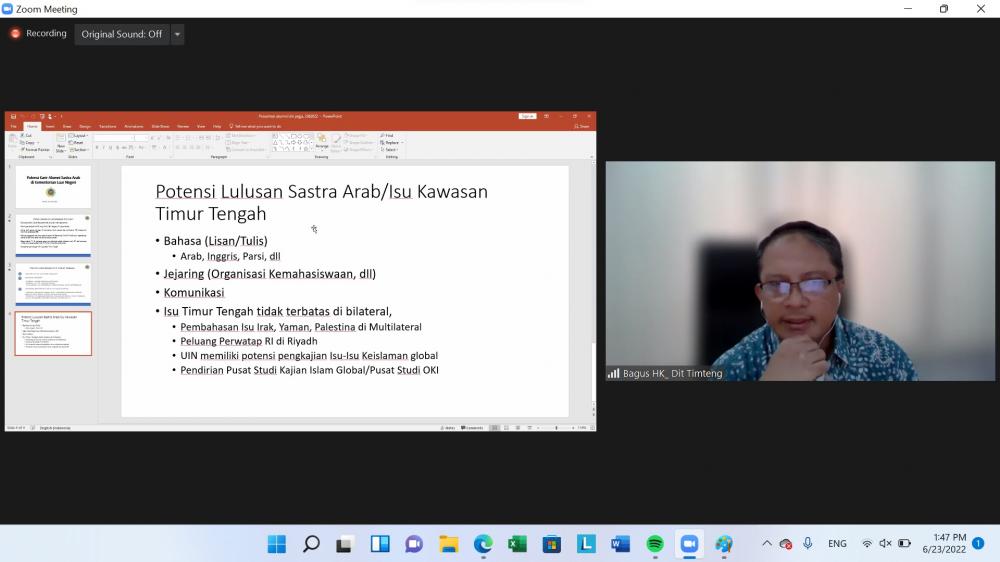Toggle Original Sound setting off/on
The width and height of the screenshot is (1000, 562).
121,34
